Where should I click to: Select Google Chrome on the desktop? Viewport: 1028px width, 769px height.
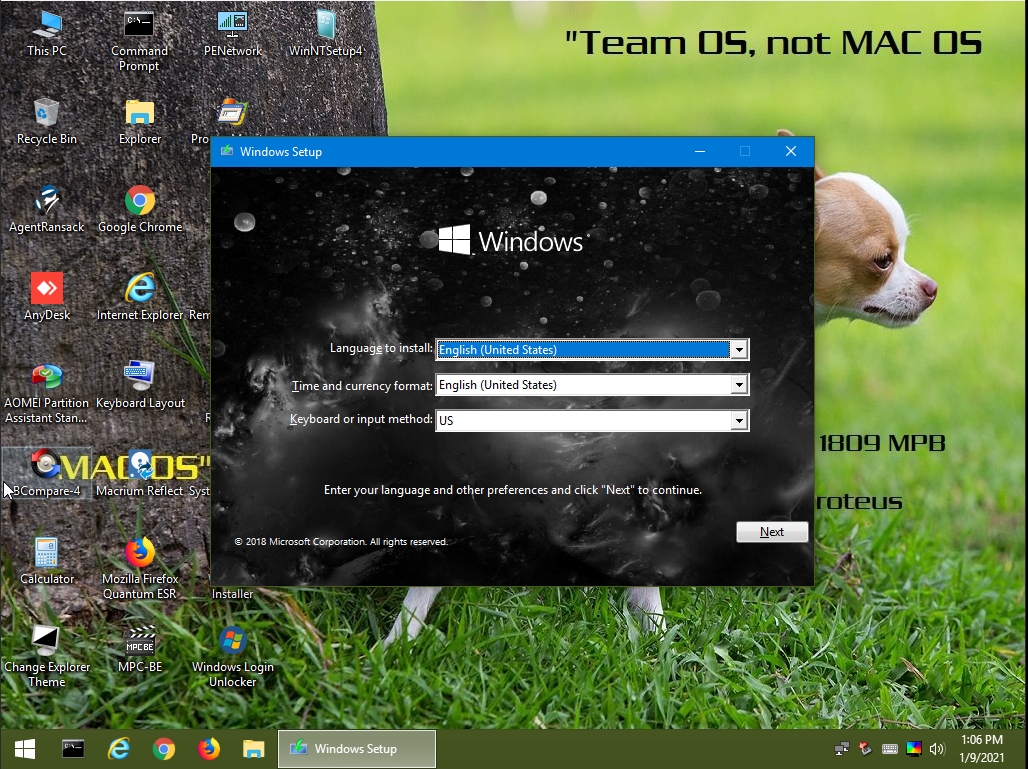point(140,210)
